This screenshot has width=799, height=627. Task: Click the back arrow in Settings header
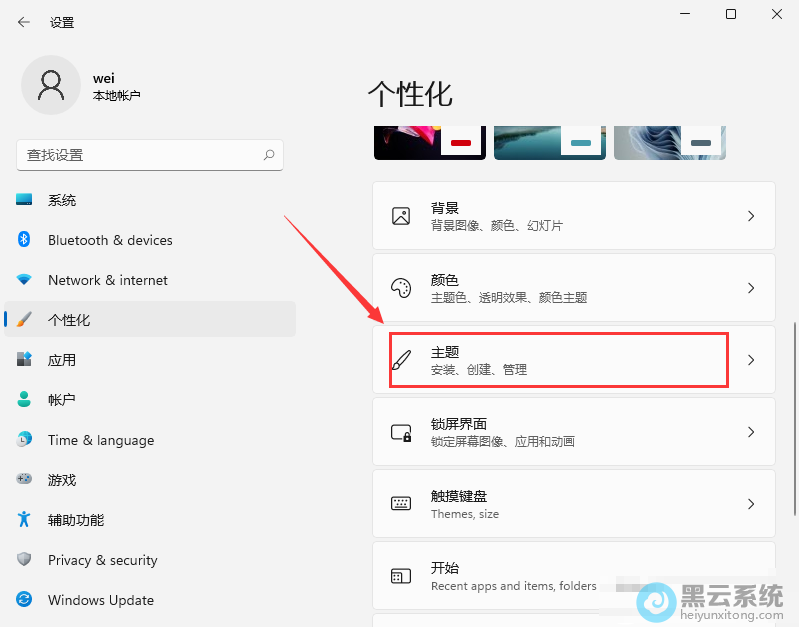pyautogui.click(x=24, y=22)
